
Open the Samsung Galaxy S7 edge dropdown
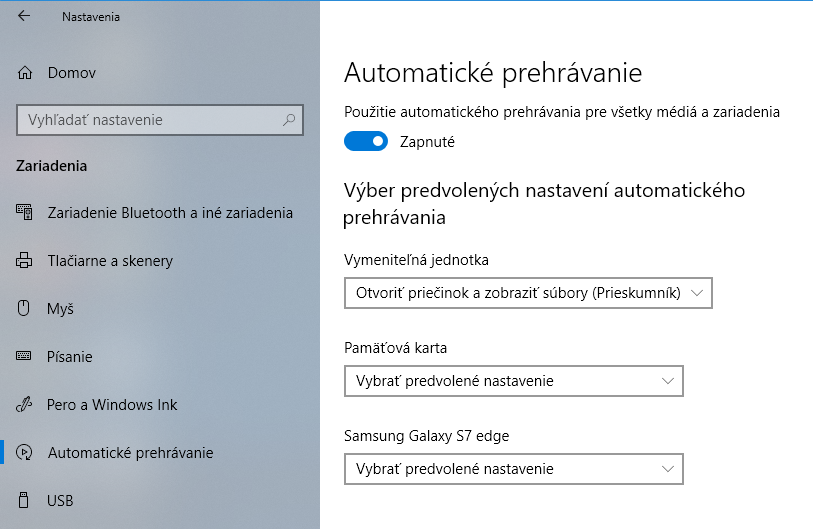(513, 469)
